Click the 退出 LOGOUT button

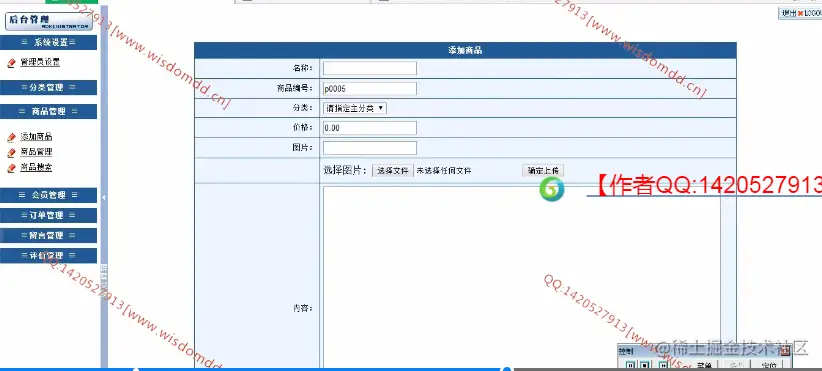(x=800, y=14)
